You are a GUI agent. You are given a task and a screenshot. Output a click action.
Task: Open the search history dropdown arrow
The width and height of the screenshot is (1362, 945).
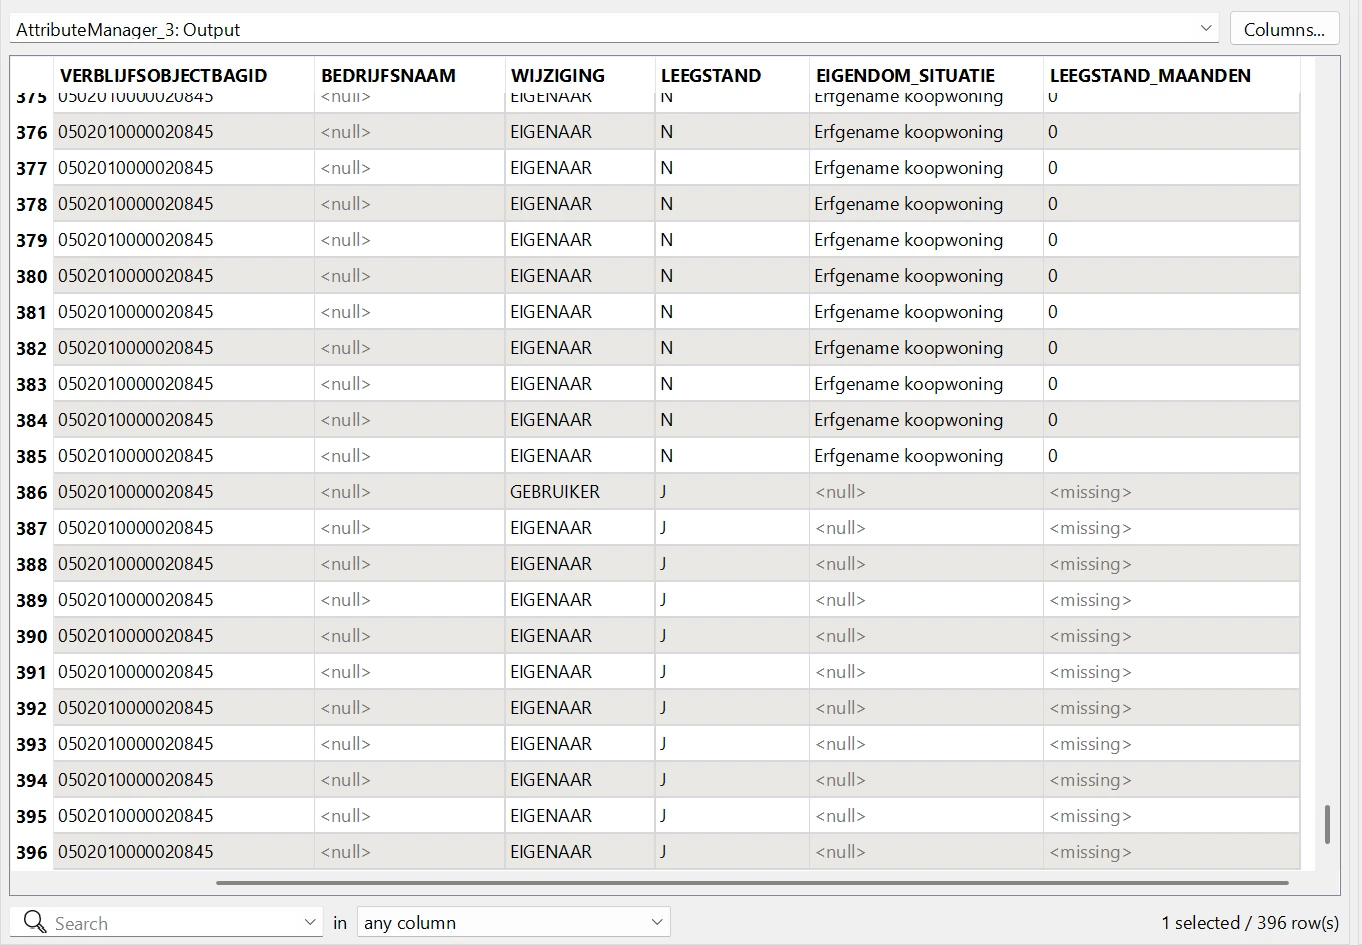point(310,922)
